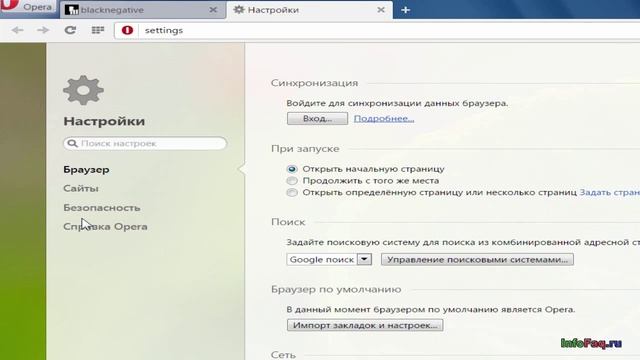The image size is (640, 360).
Task: Open the Задать страницы link
Action: 610,192
